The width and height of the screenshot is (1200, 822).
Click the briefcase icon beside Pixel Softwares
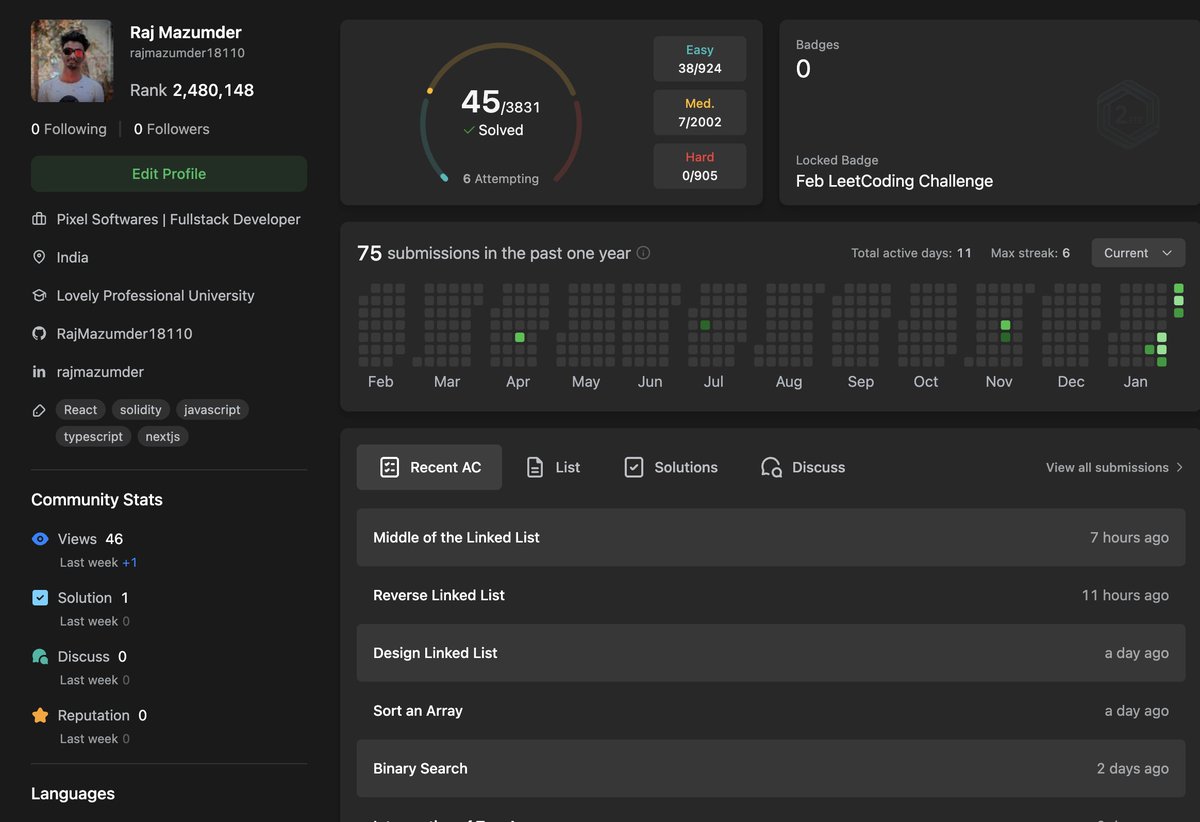[39, 219]
